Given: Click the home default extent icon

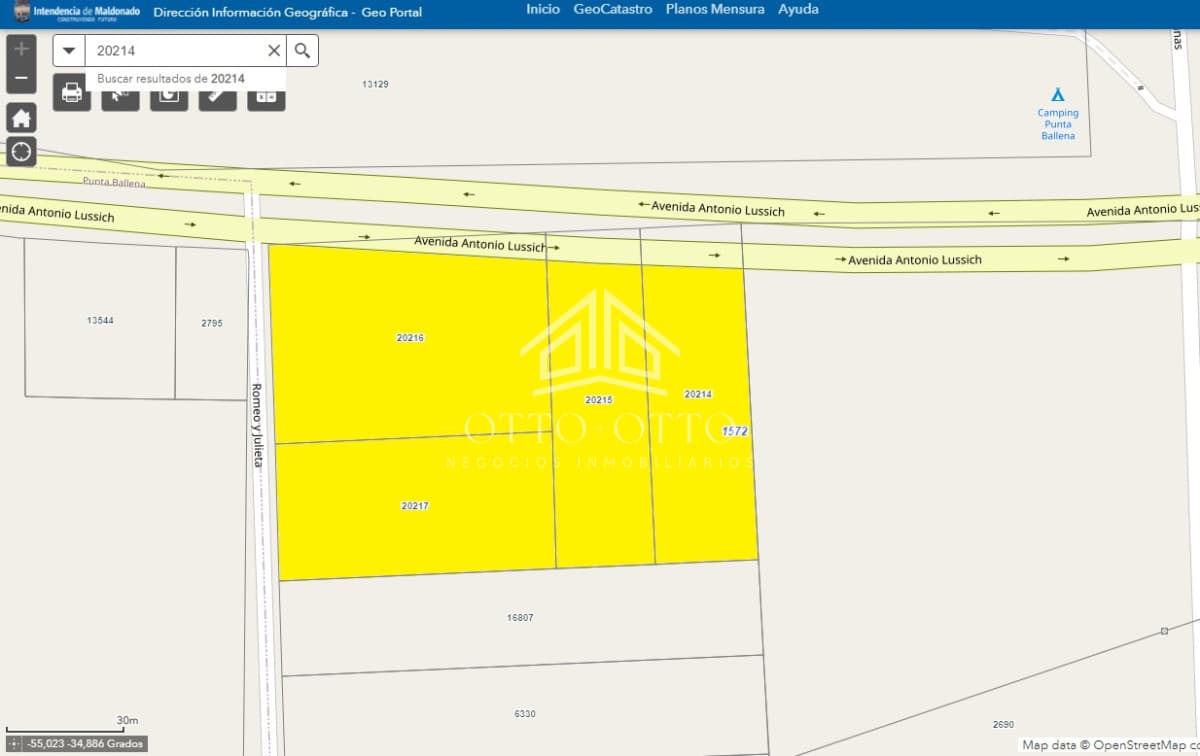Looking at the screenshot, I should 21,118.
